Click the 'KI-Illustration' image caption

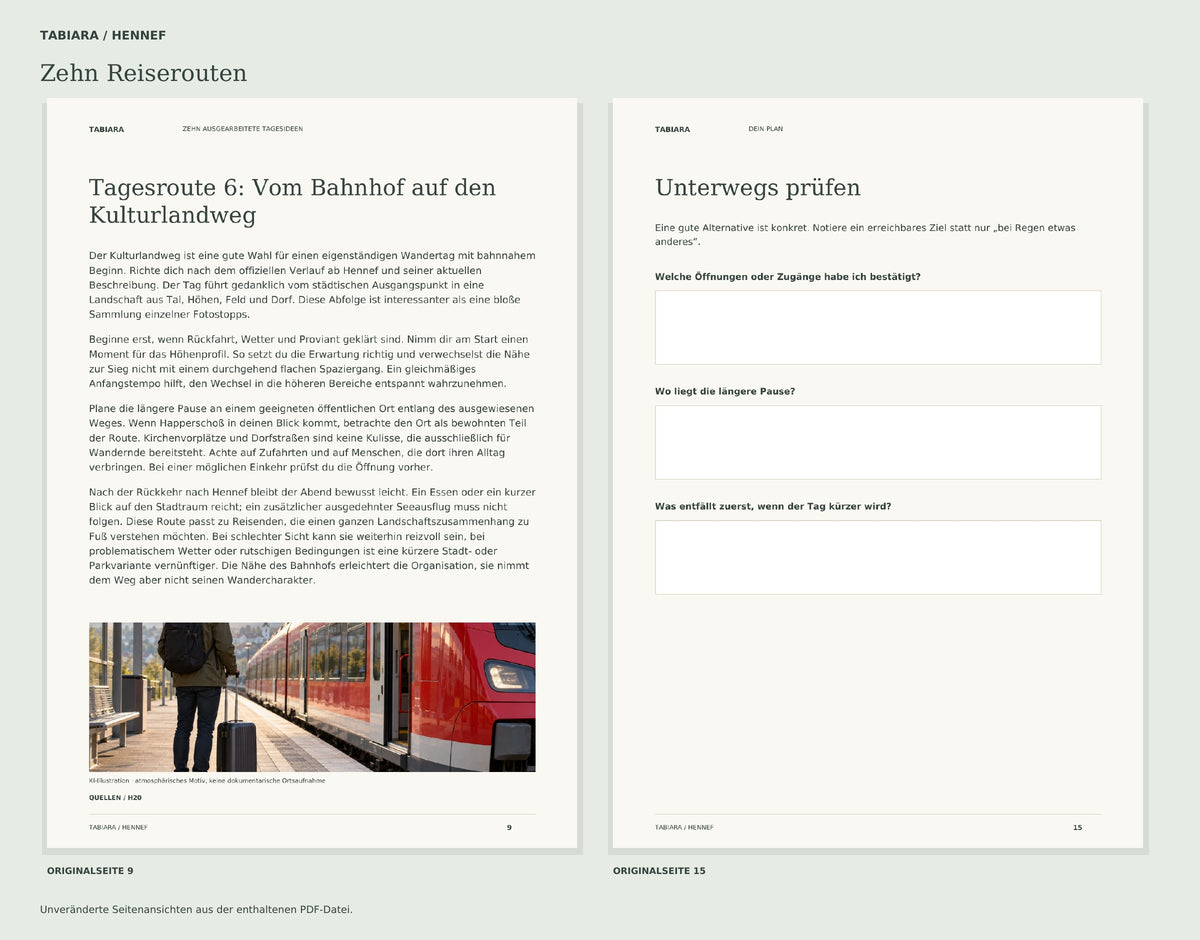pos(207,781)
